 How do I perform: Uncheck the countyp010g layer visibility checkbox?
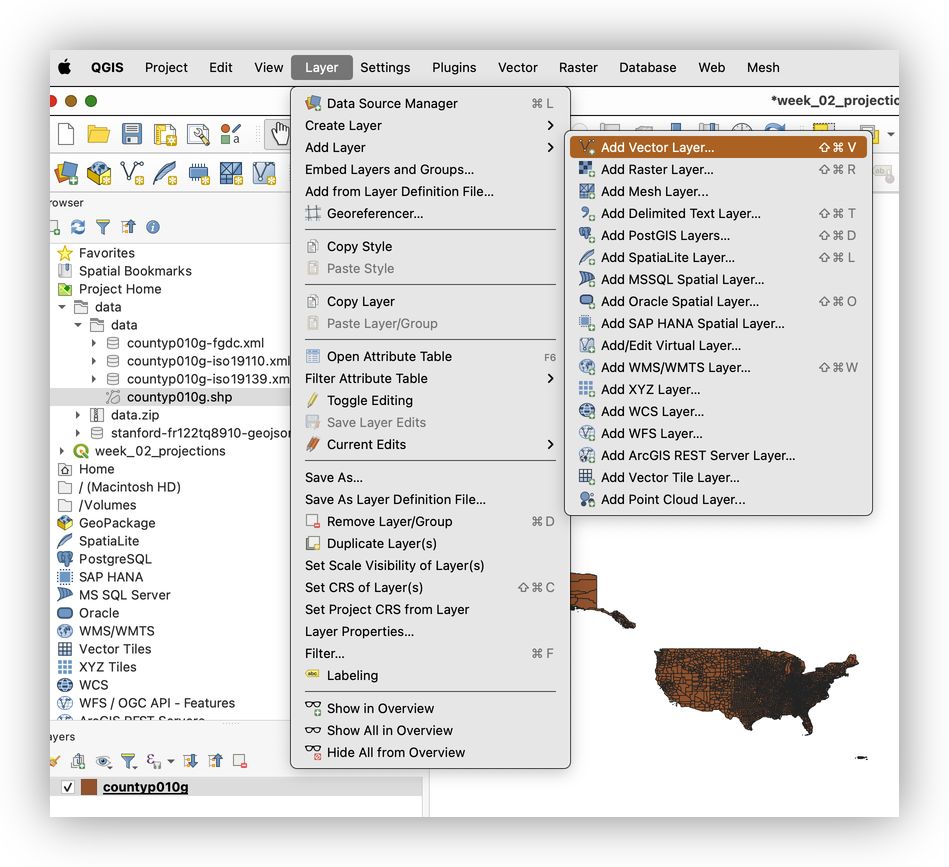pos(68,787)
